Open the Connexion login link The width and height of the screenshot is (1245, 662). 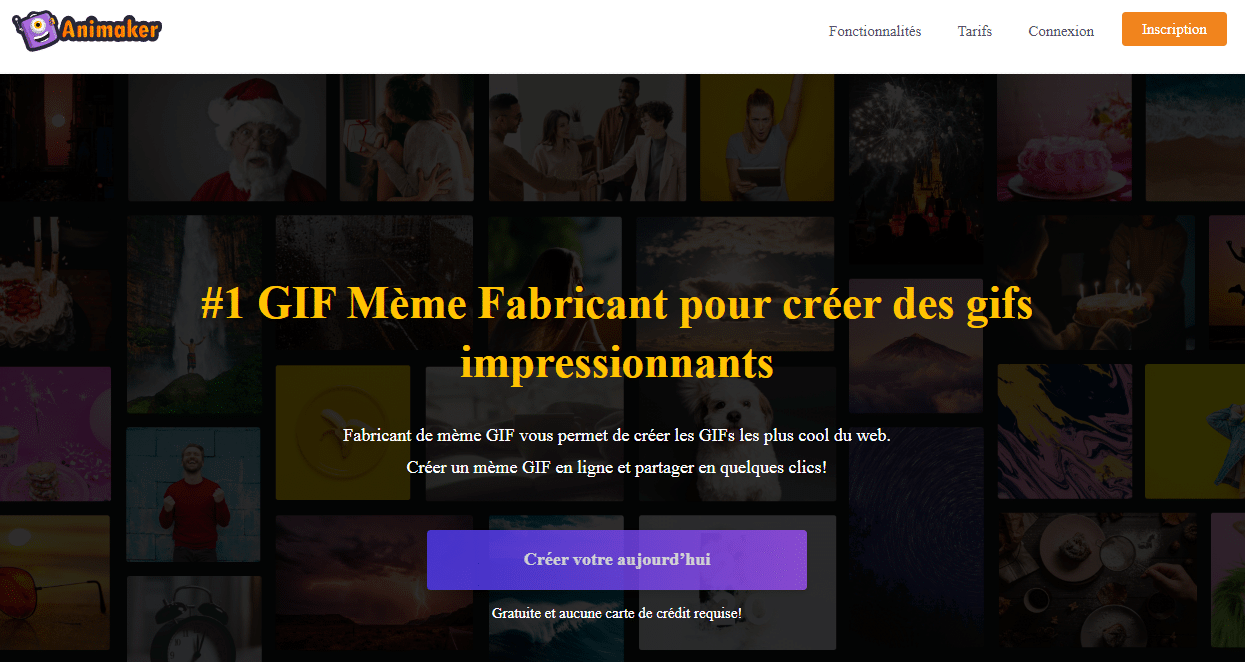pyautogui.click(x=1060, y=31)
